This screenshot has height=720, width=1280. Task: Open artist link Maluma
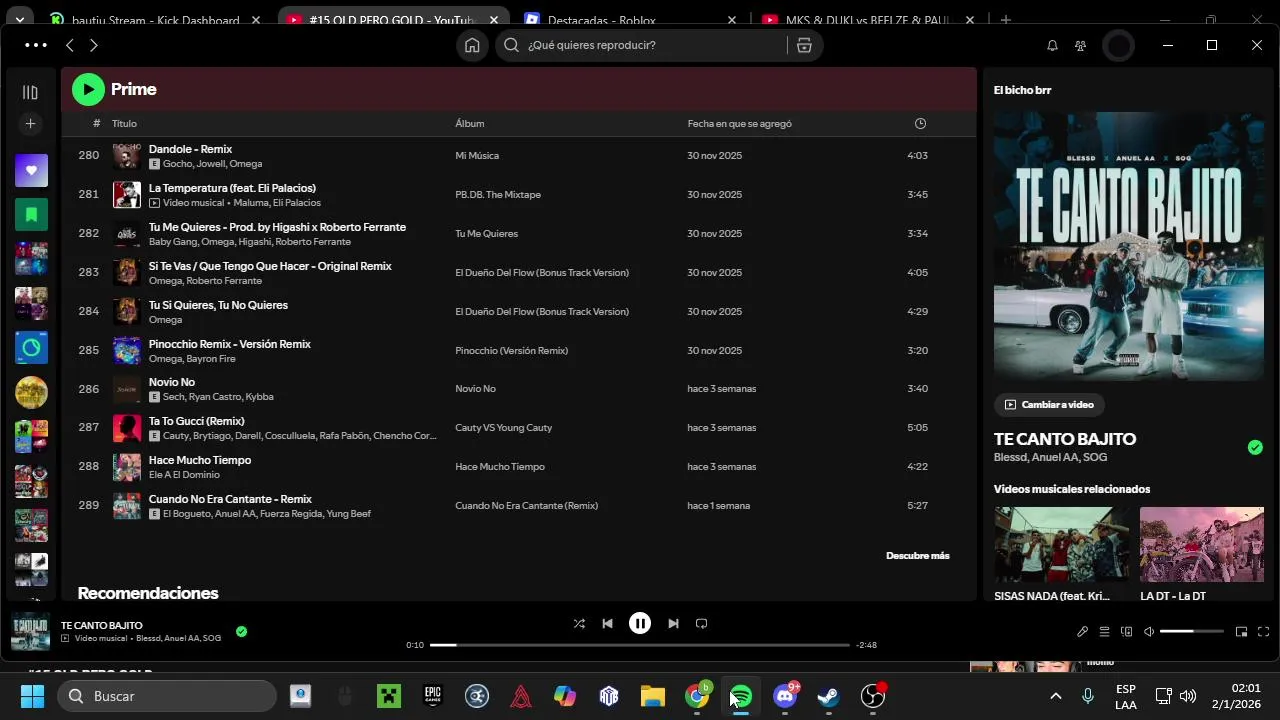point(252,203)
